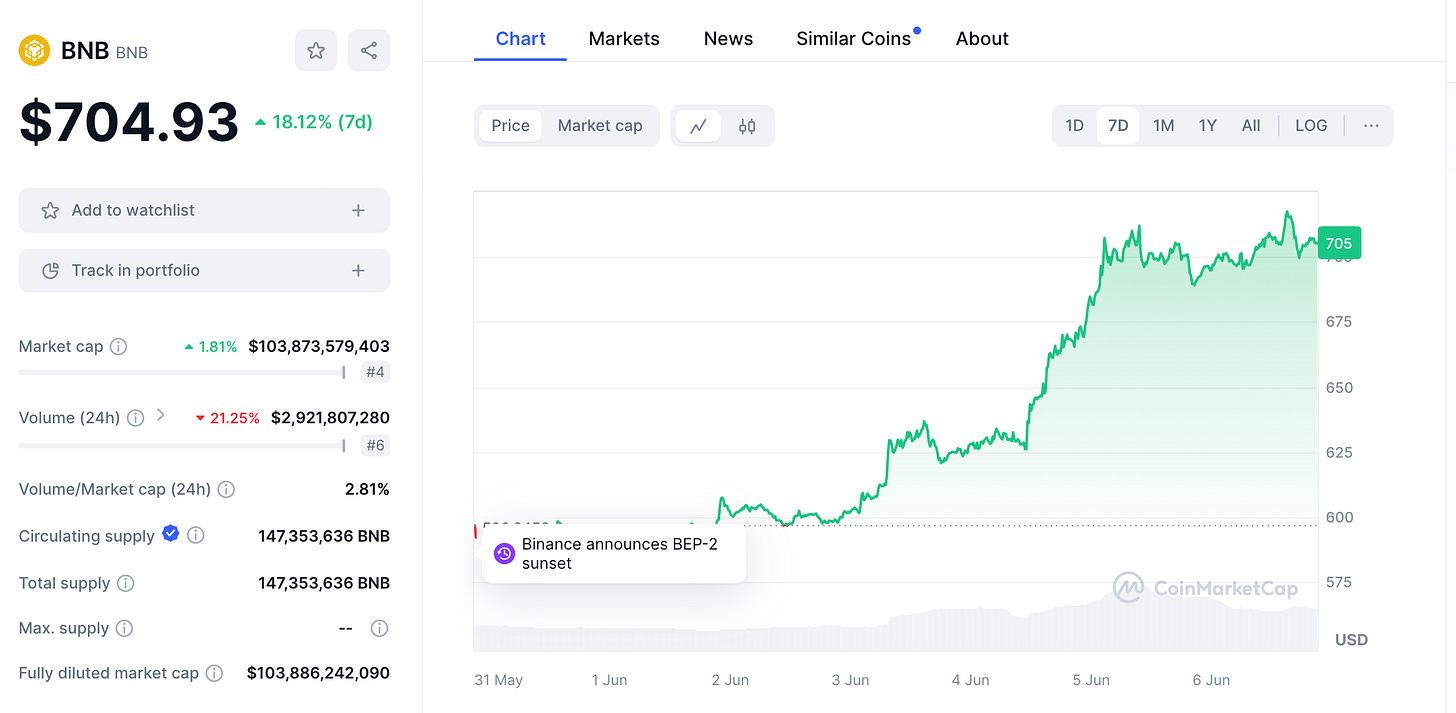Click the $704.93 price value
Viewport: 1456px width, 713px height.
coord(129,123)
